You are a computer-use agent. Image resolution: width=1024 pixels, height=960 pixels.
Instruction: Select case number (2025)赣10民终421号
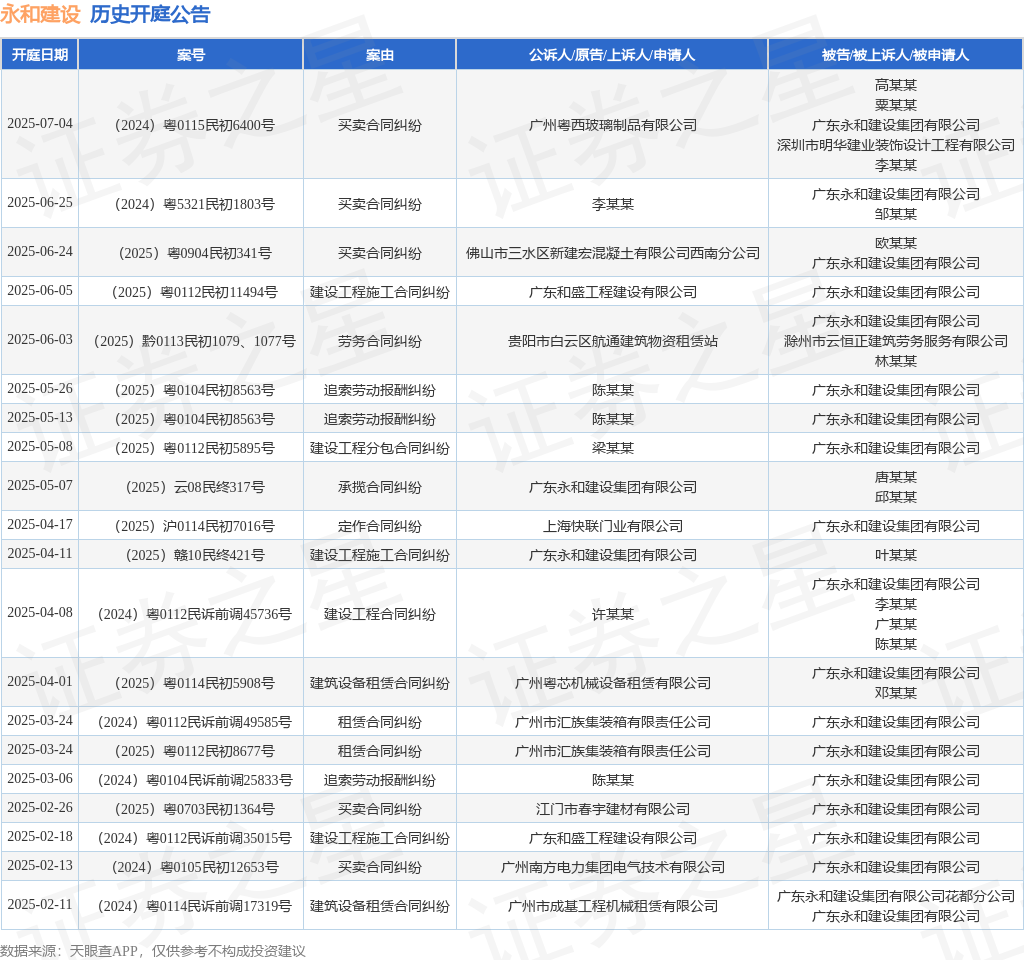(190, 555)
